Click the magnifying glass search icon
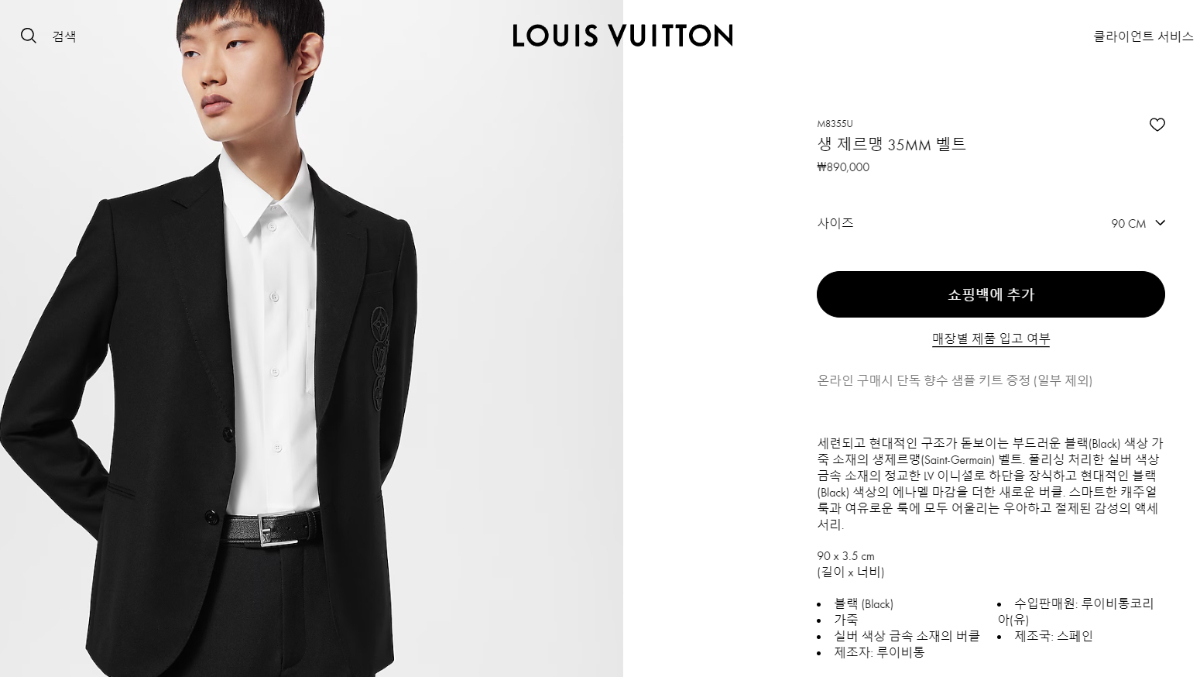1200x677 pixels. coord(28,36)
